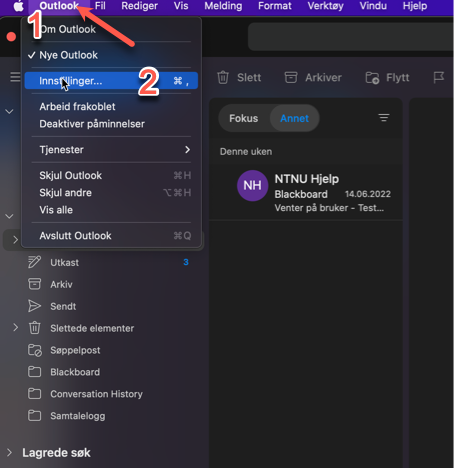Switch to the Annet tab

294,118
